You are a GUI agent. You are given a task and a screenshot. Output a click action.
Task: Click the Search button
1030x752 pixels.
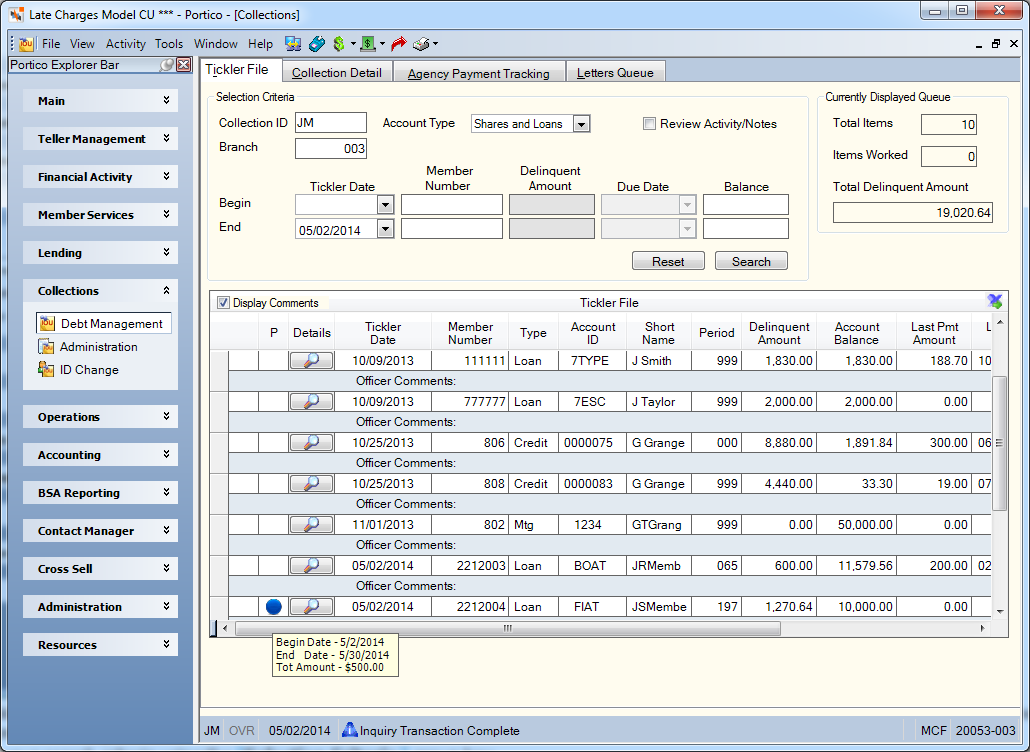(x=751, y=261)
